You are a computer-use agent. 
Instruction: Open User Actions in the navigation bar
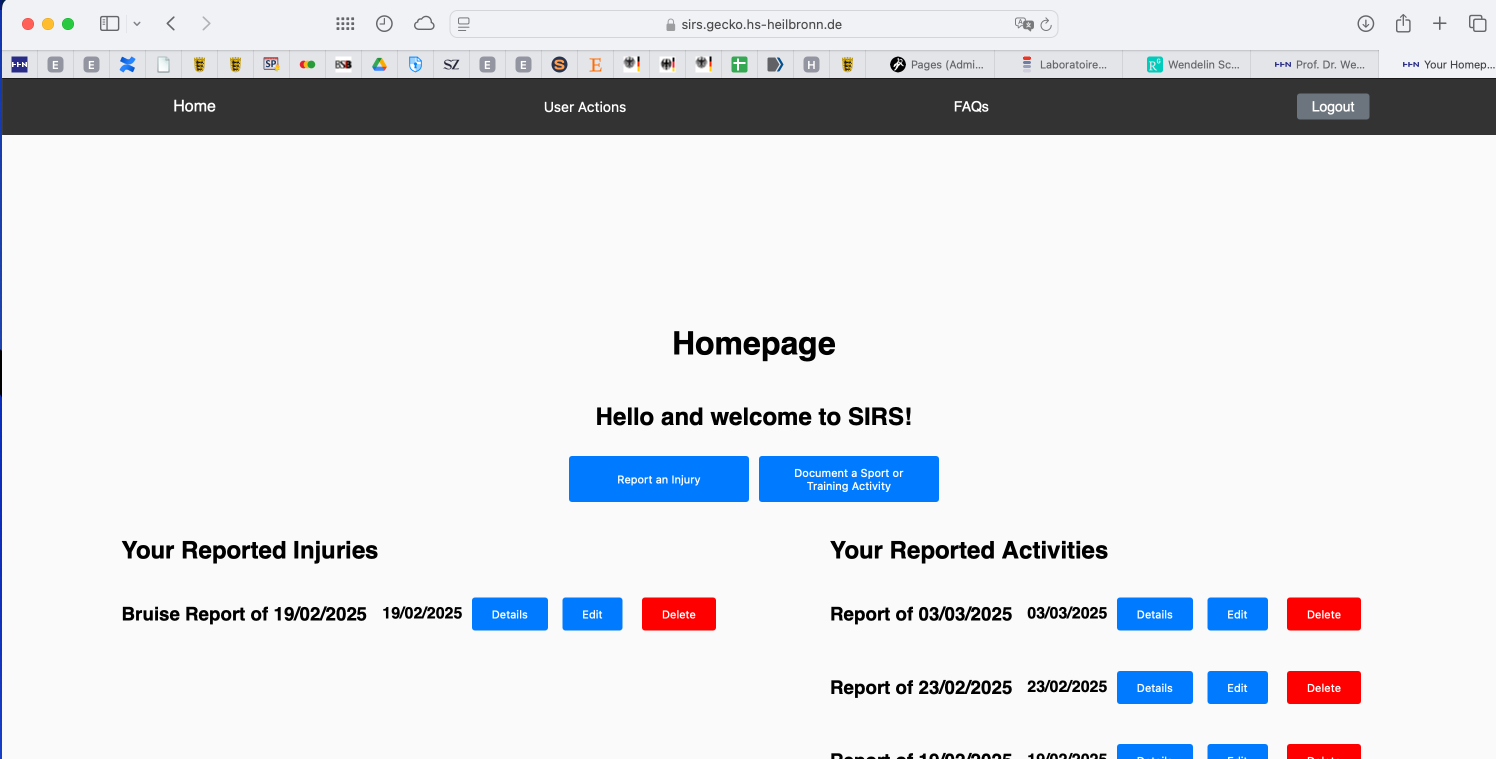pyautogui.click(x=585, y=107)
